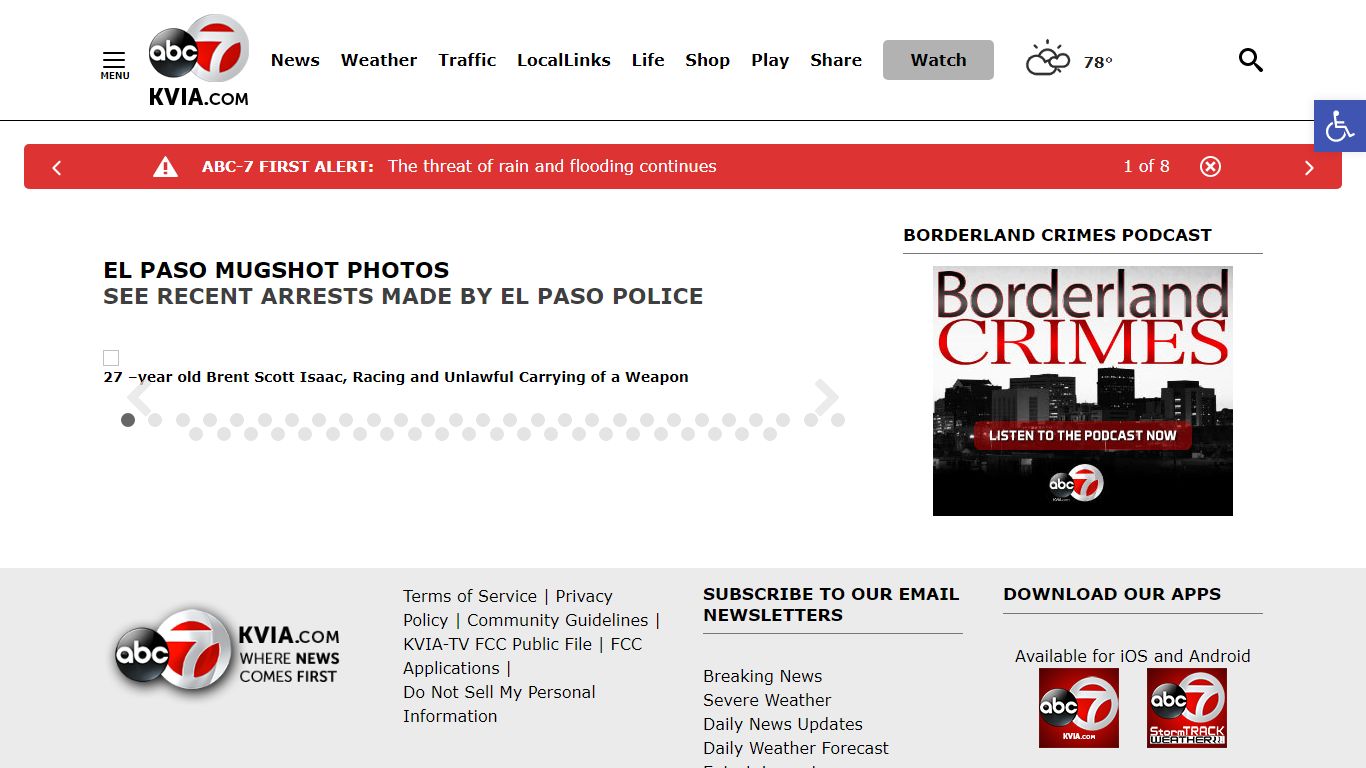
Task: Subscribe to Daily Weather Forecast newsletter
Action: 796,748
